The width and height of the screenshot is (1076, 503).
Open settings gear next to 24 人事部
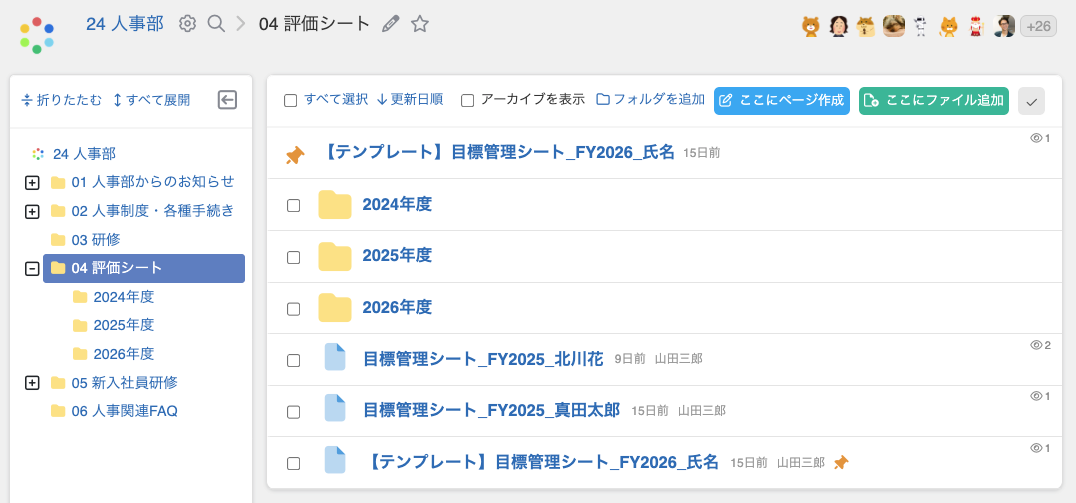click(187, 24)
